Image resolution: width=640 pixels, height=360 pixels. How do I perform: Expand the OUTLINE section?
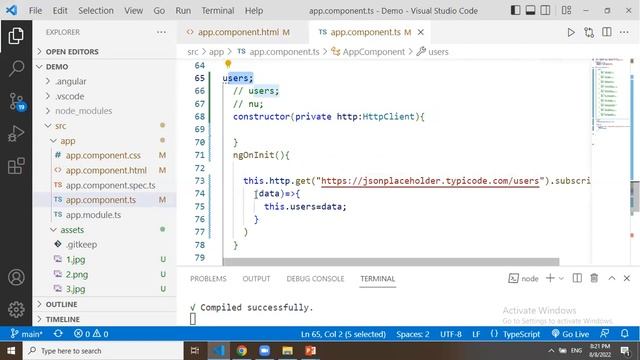coord(61,304)
